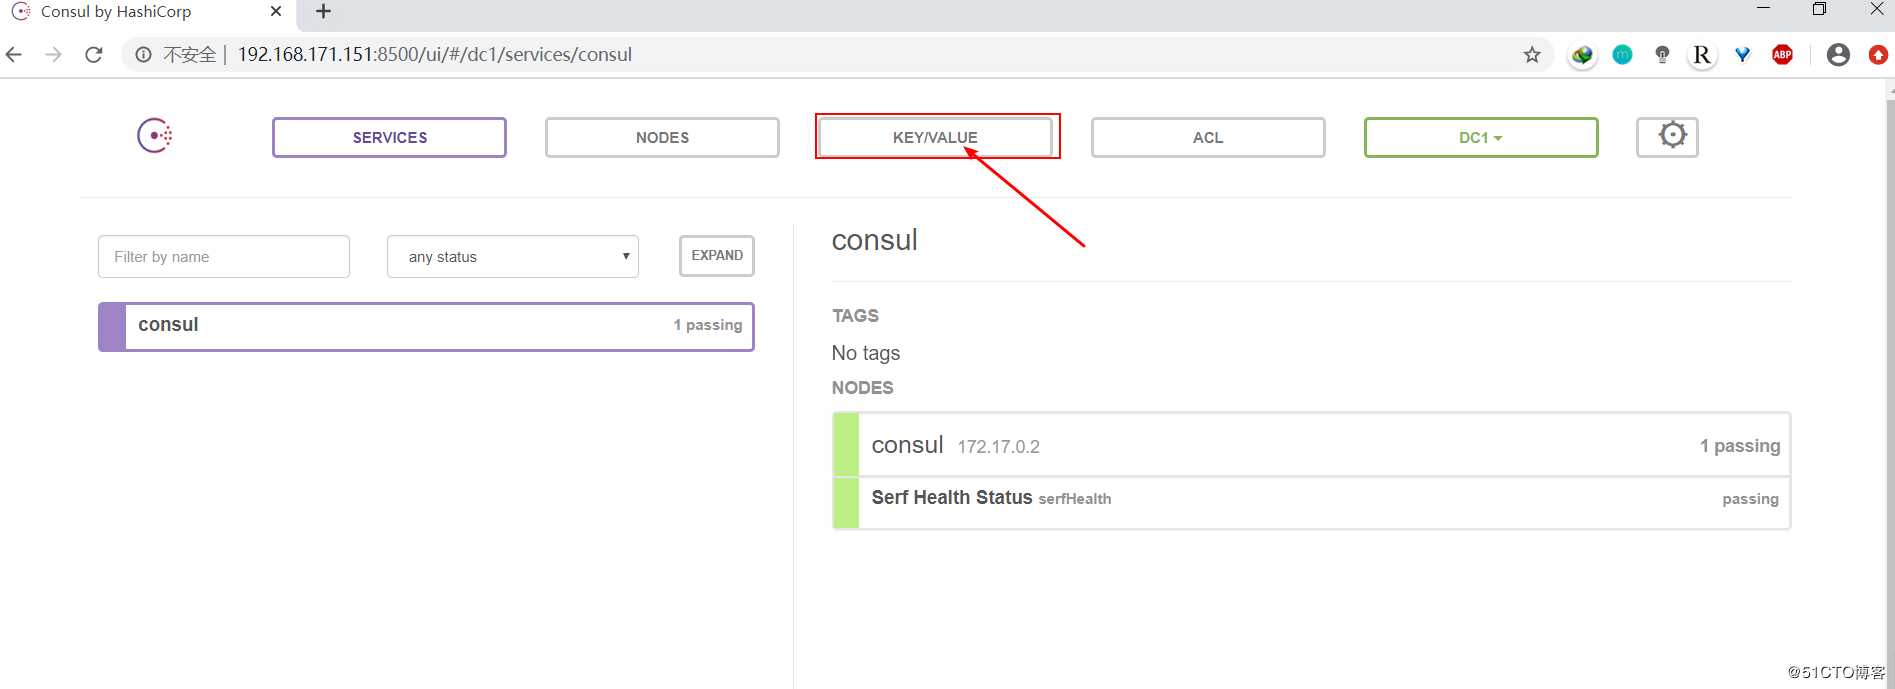Expand the DC1 datacenter dropdown
Screen dimensions: 1895x689
(x=1481, y=138)
